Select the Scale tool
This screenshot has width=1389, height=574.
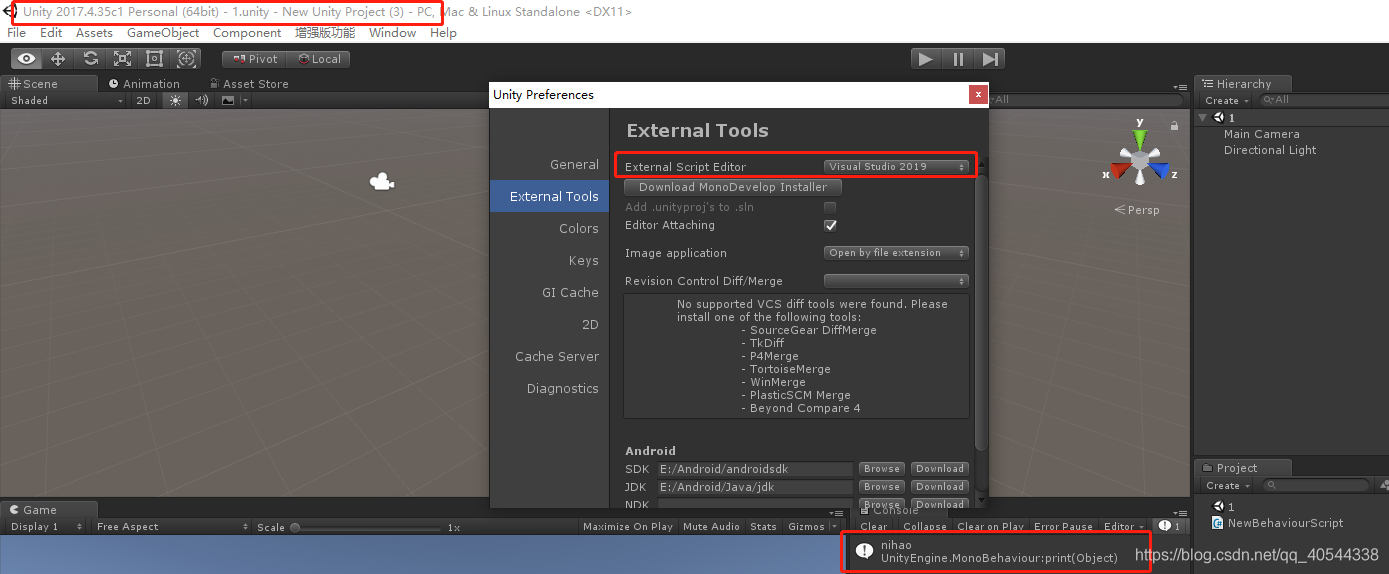(122, 59)
